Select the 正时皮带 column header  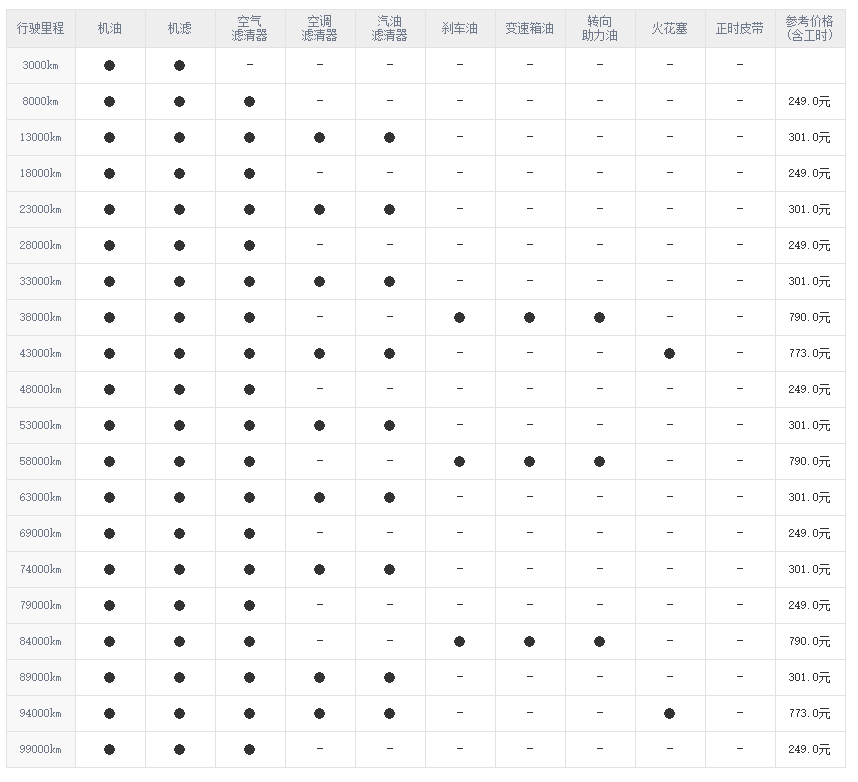[x=739, y=28]
